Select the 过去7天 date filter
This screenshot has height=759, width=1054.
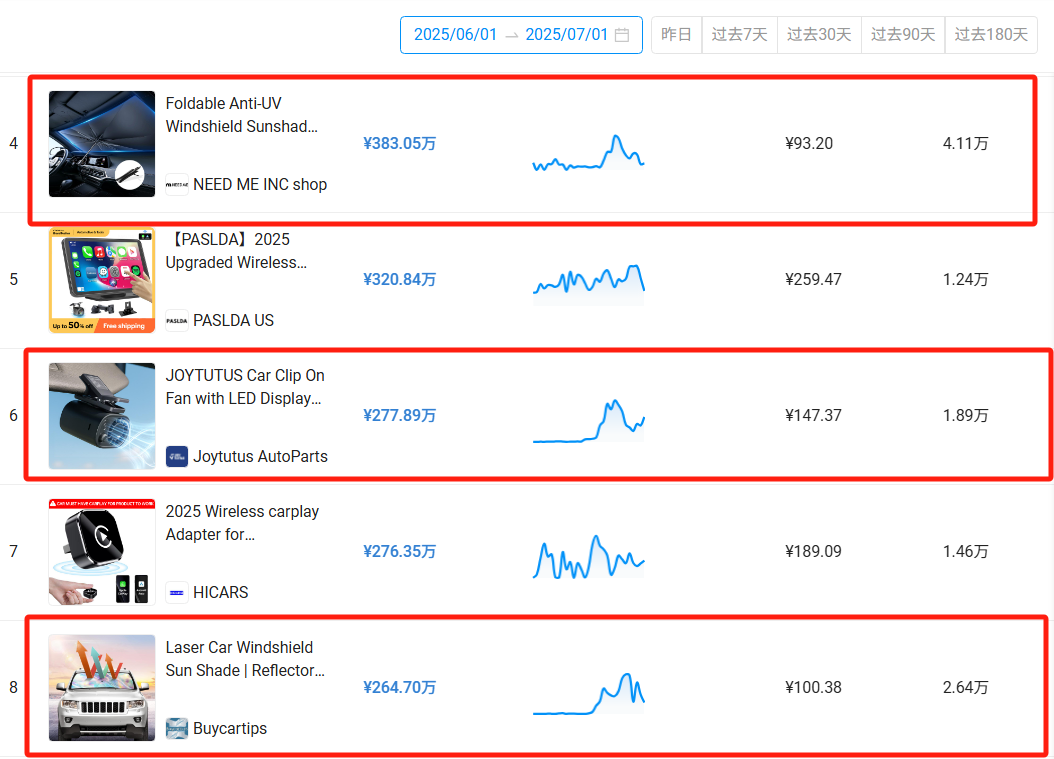[740, 35]
